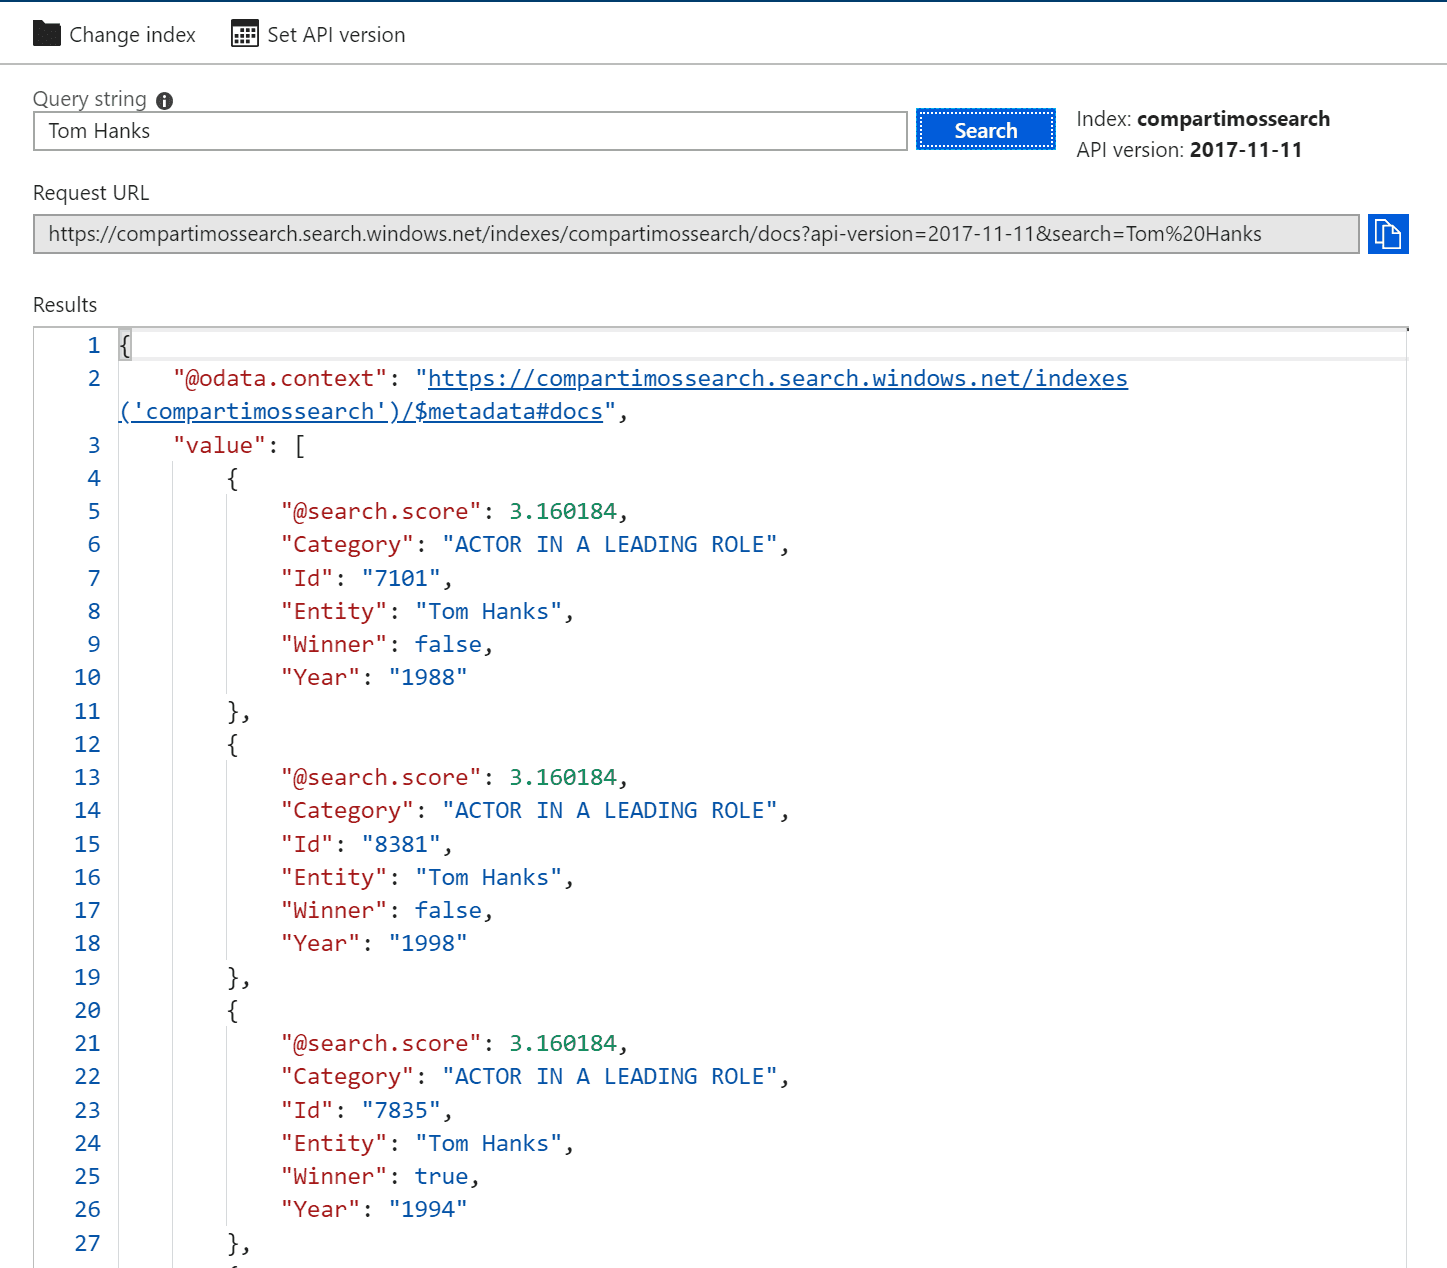The width and height of the screenshot is (1447, 1268).
Task: Click line number 27 in the gutter
Action: pos(87,1244)
